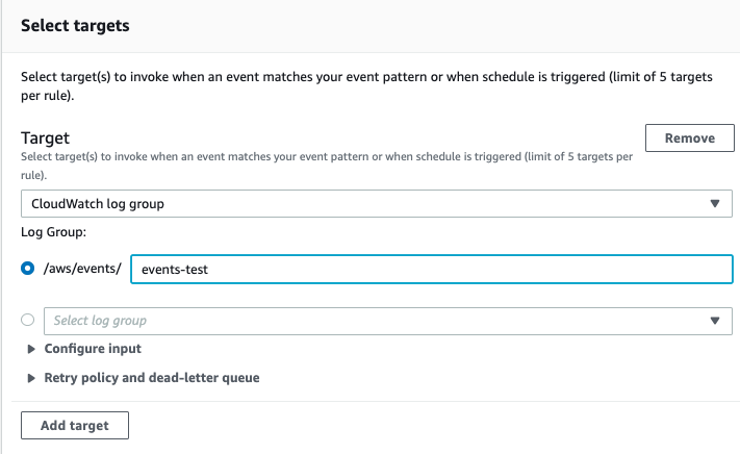Expand Configure input using its triangle
741x454 pixels.
point(31,349)
